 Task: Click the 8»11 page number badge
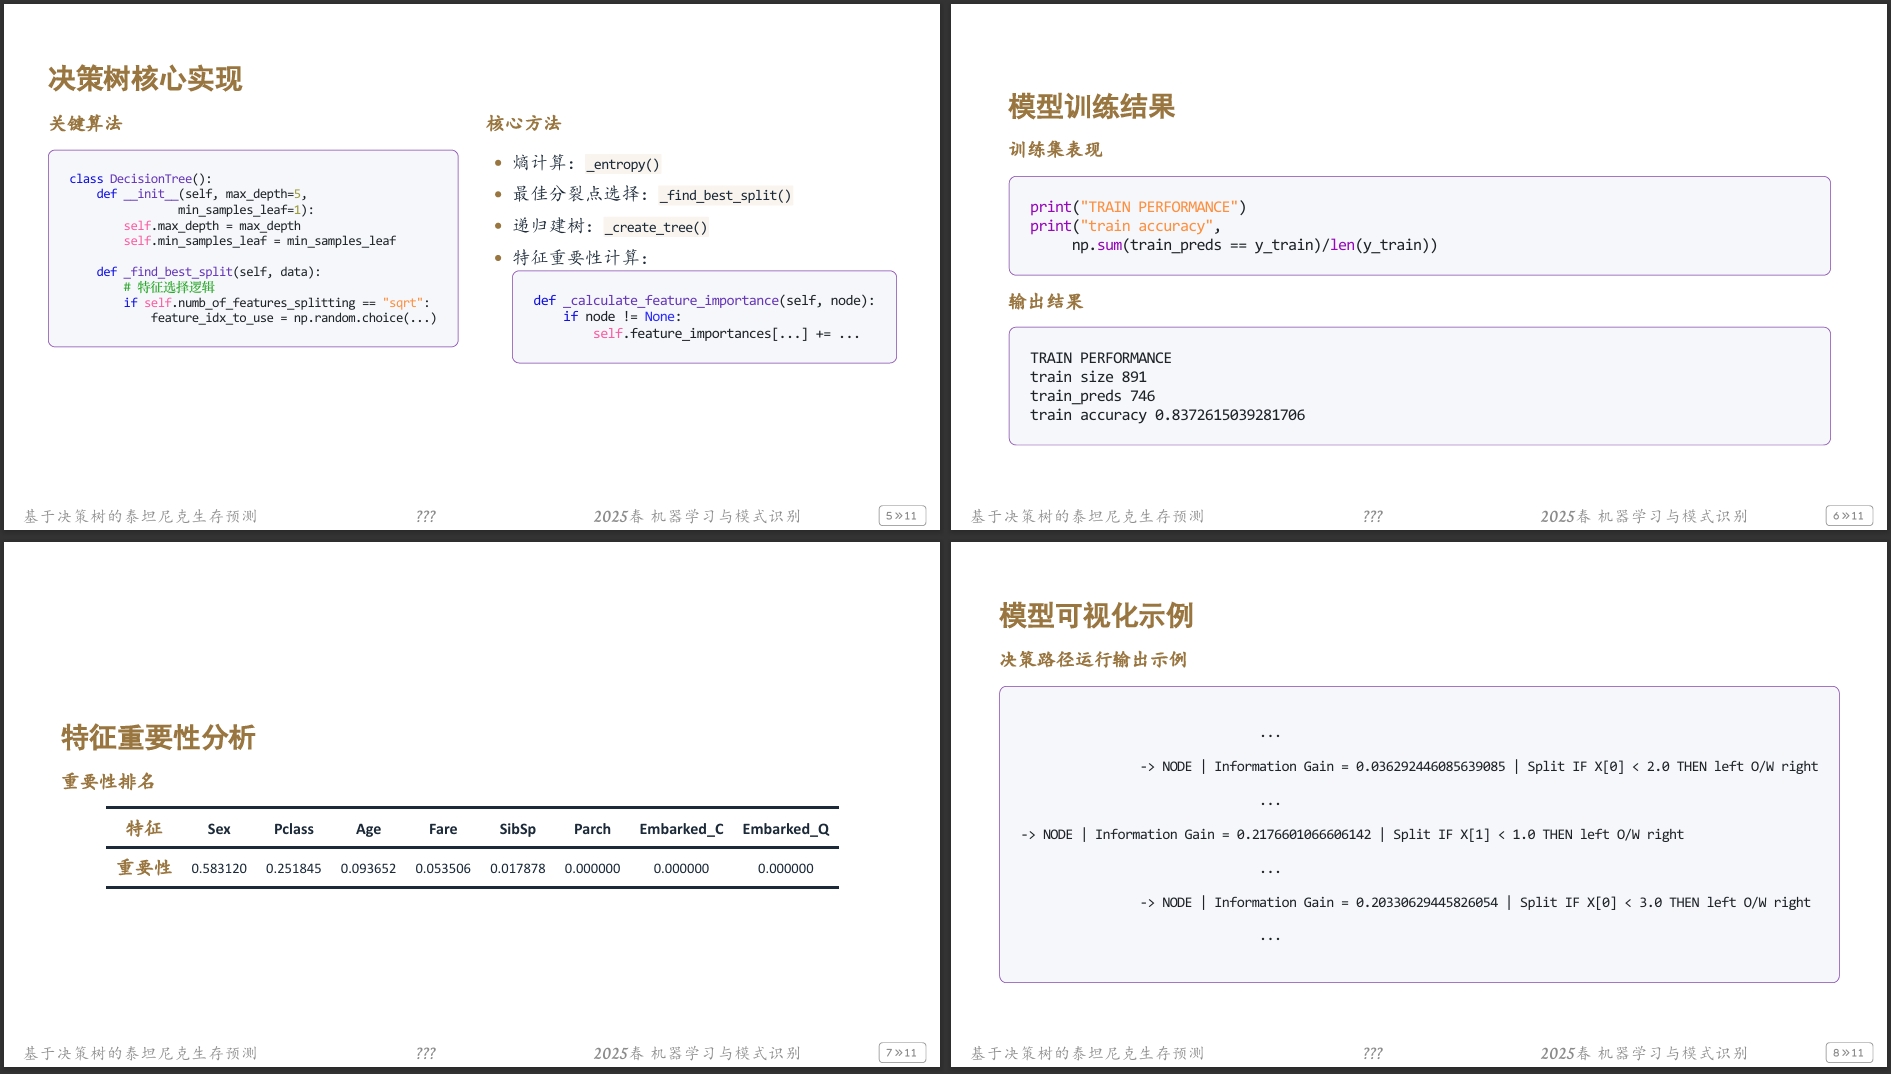(x=1848, y=1053)
